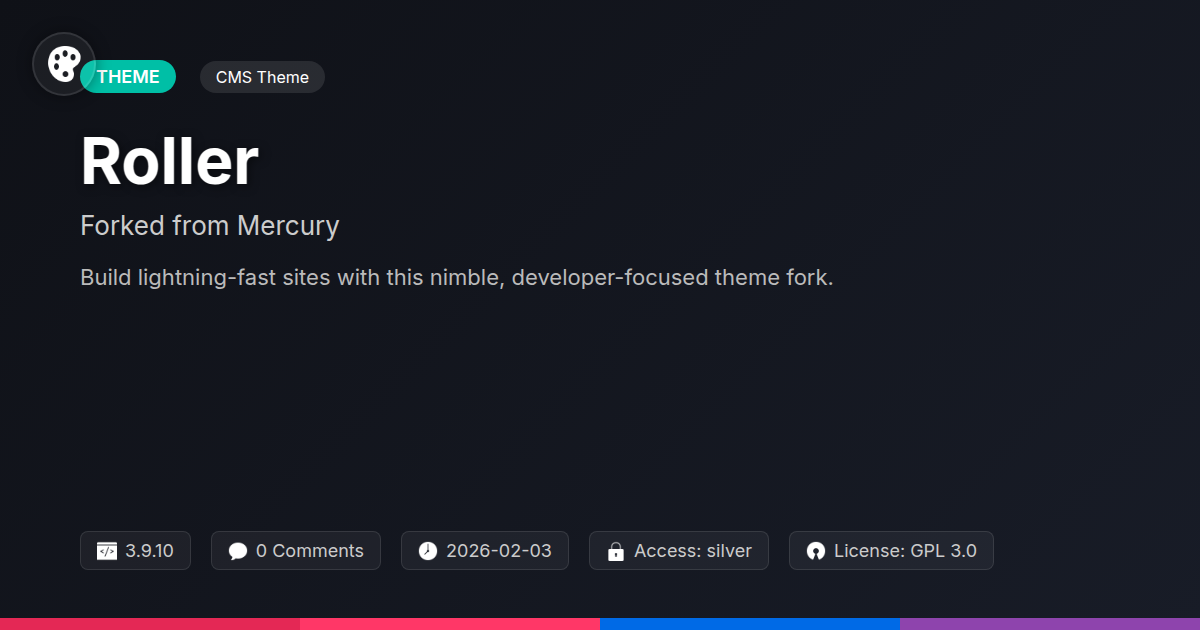This screenshot has height=630, width=1200.
Task: Click the purple color bar segment
Action: pyautogui.click(x=1050, y=623)
